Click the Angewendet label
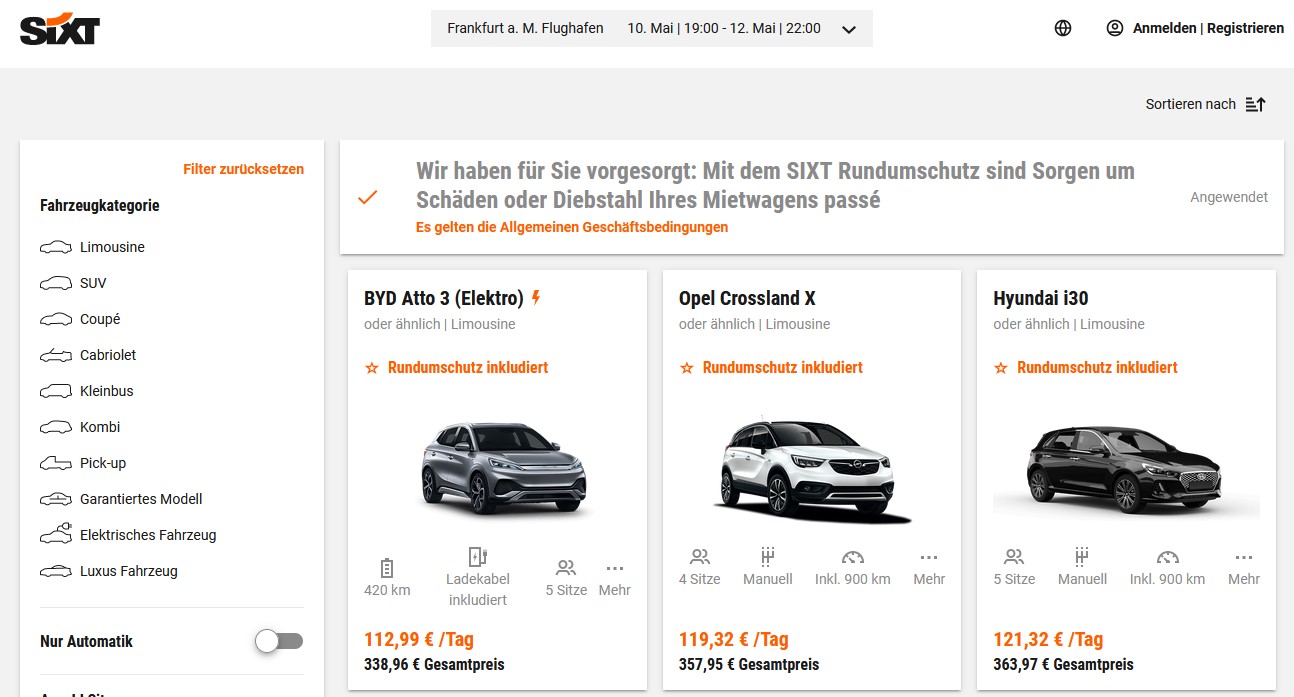This screenshot has width=1294, height=697. click(1229, 197)
